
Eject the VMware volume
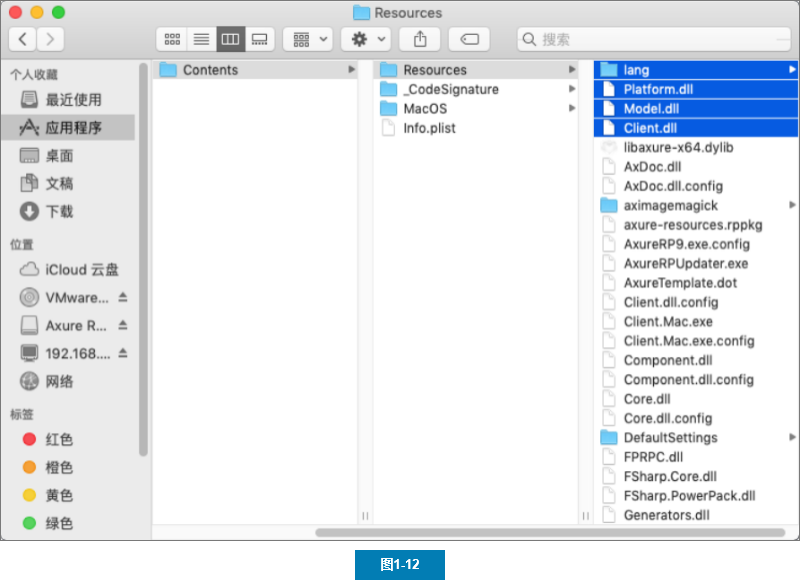pyautogui.click(x=123, y=297)
